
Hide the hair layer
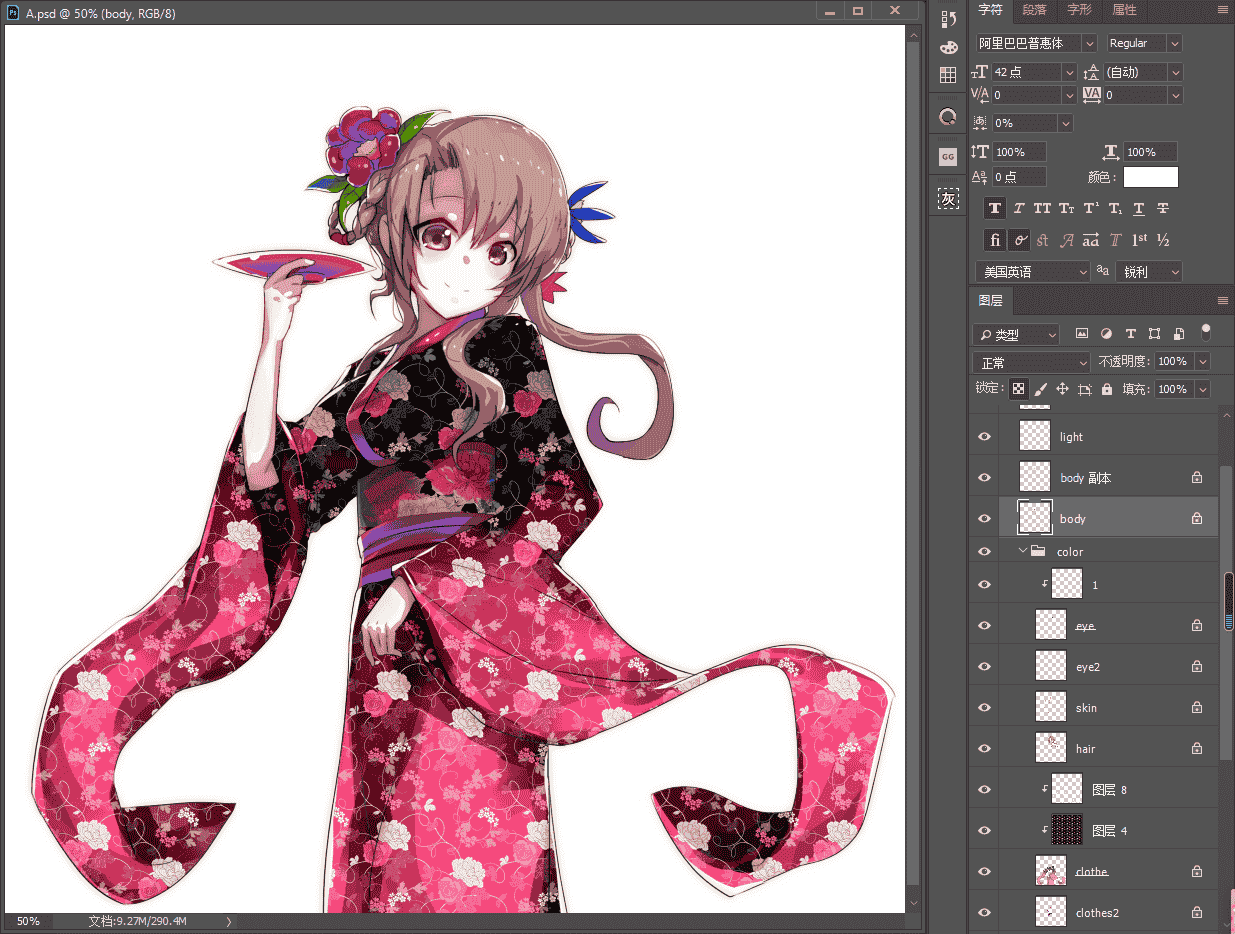tap(984, 749)
